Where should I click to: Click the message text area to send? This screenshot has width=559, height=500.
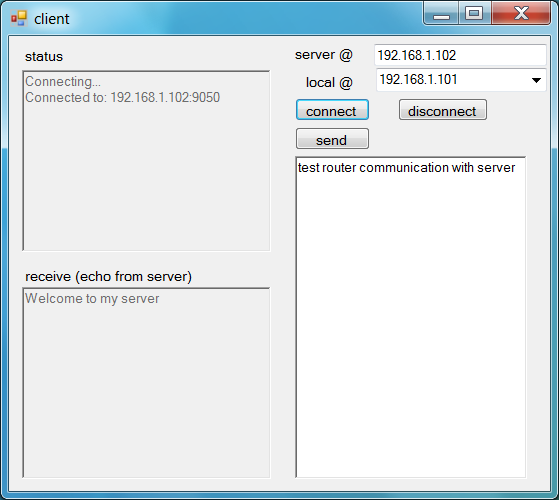tap(410, 317)
